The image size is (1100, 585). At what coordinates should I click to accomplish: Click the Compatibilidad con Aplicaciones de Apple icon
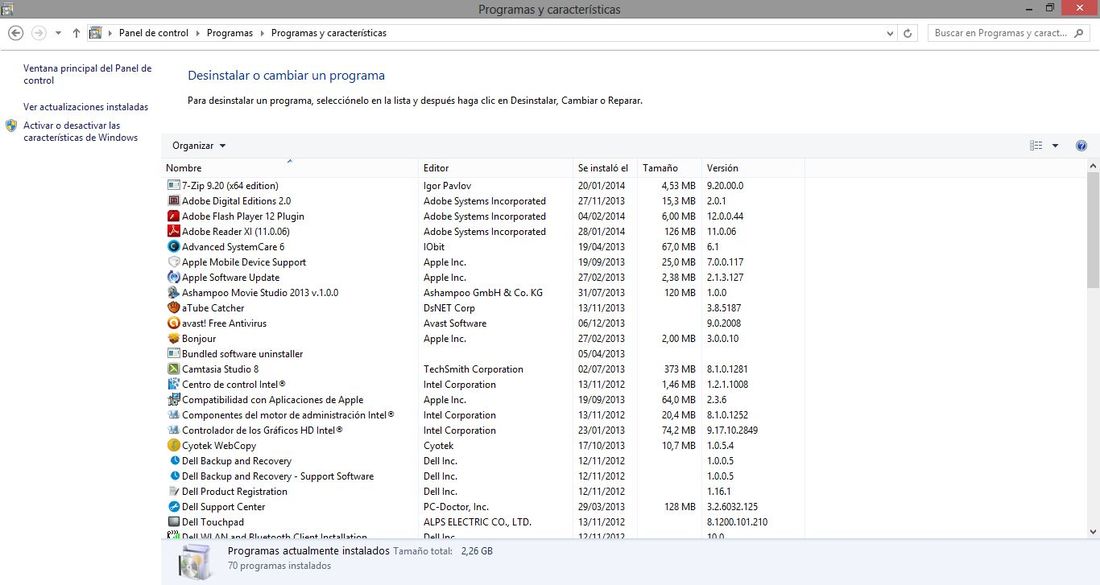pos(173,400)
